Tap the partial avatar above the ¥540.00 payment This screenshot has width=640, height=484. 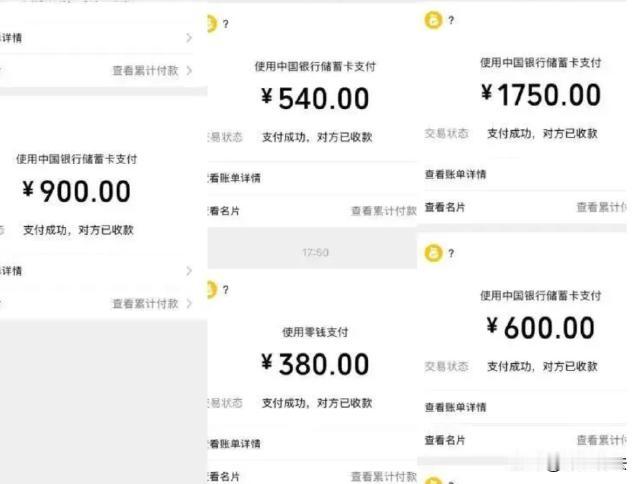pyautogui.click(x=212, y=24)
